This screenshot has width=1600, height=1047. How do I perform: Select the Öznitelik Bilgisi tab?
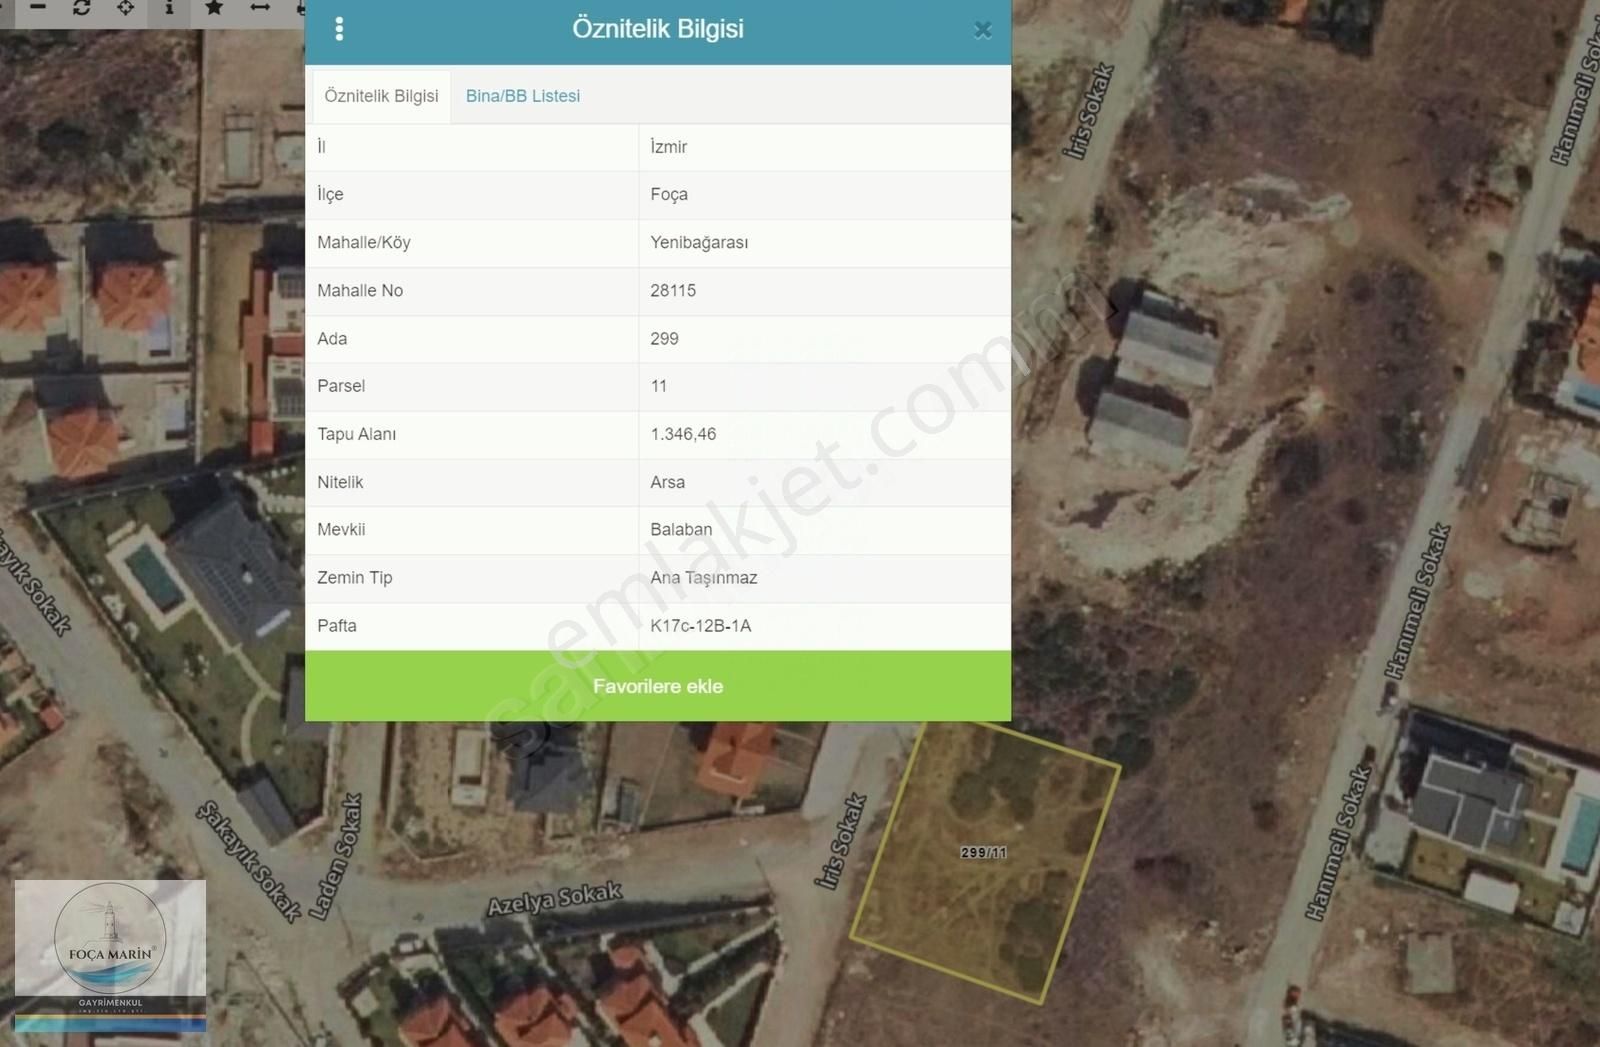(x=381, y=96)
